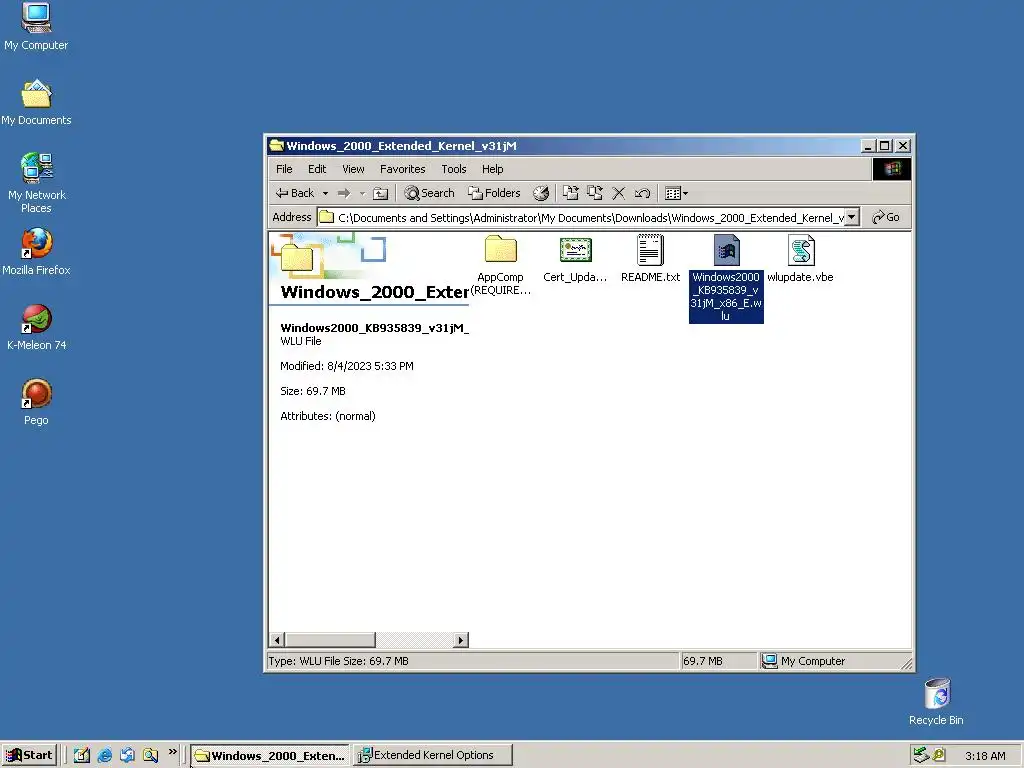Click the Delete toolbar icon

point(618,193)
